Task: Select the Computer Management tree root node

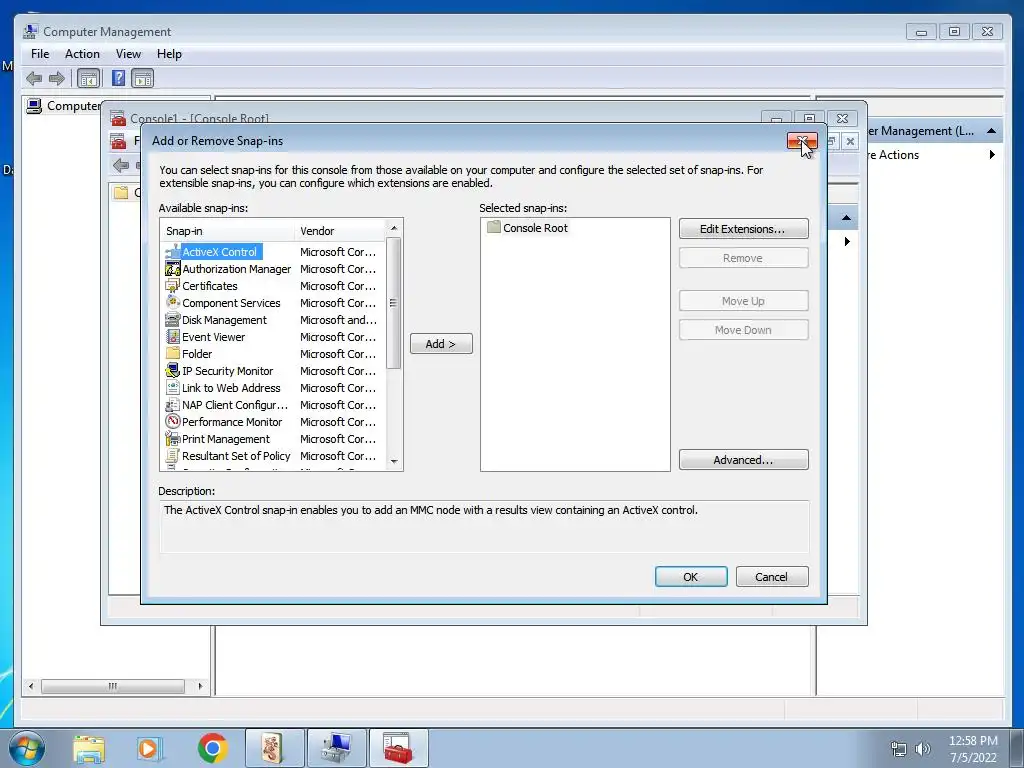Action: coord(64,106)
